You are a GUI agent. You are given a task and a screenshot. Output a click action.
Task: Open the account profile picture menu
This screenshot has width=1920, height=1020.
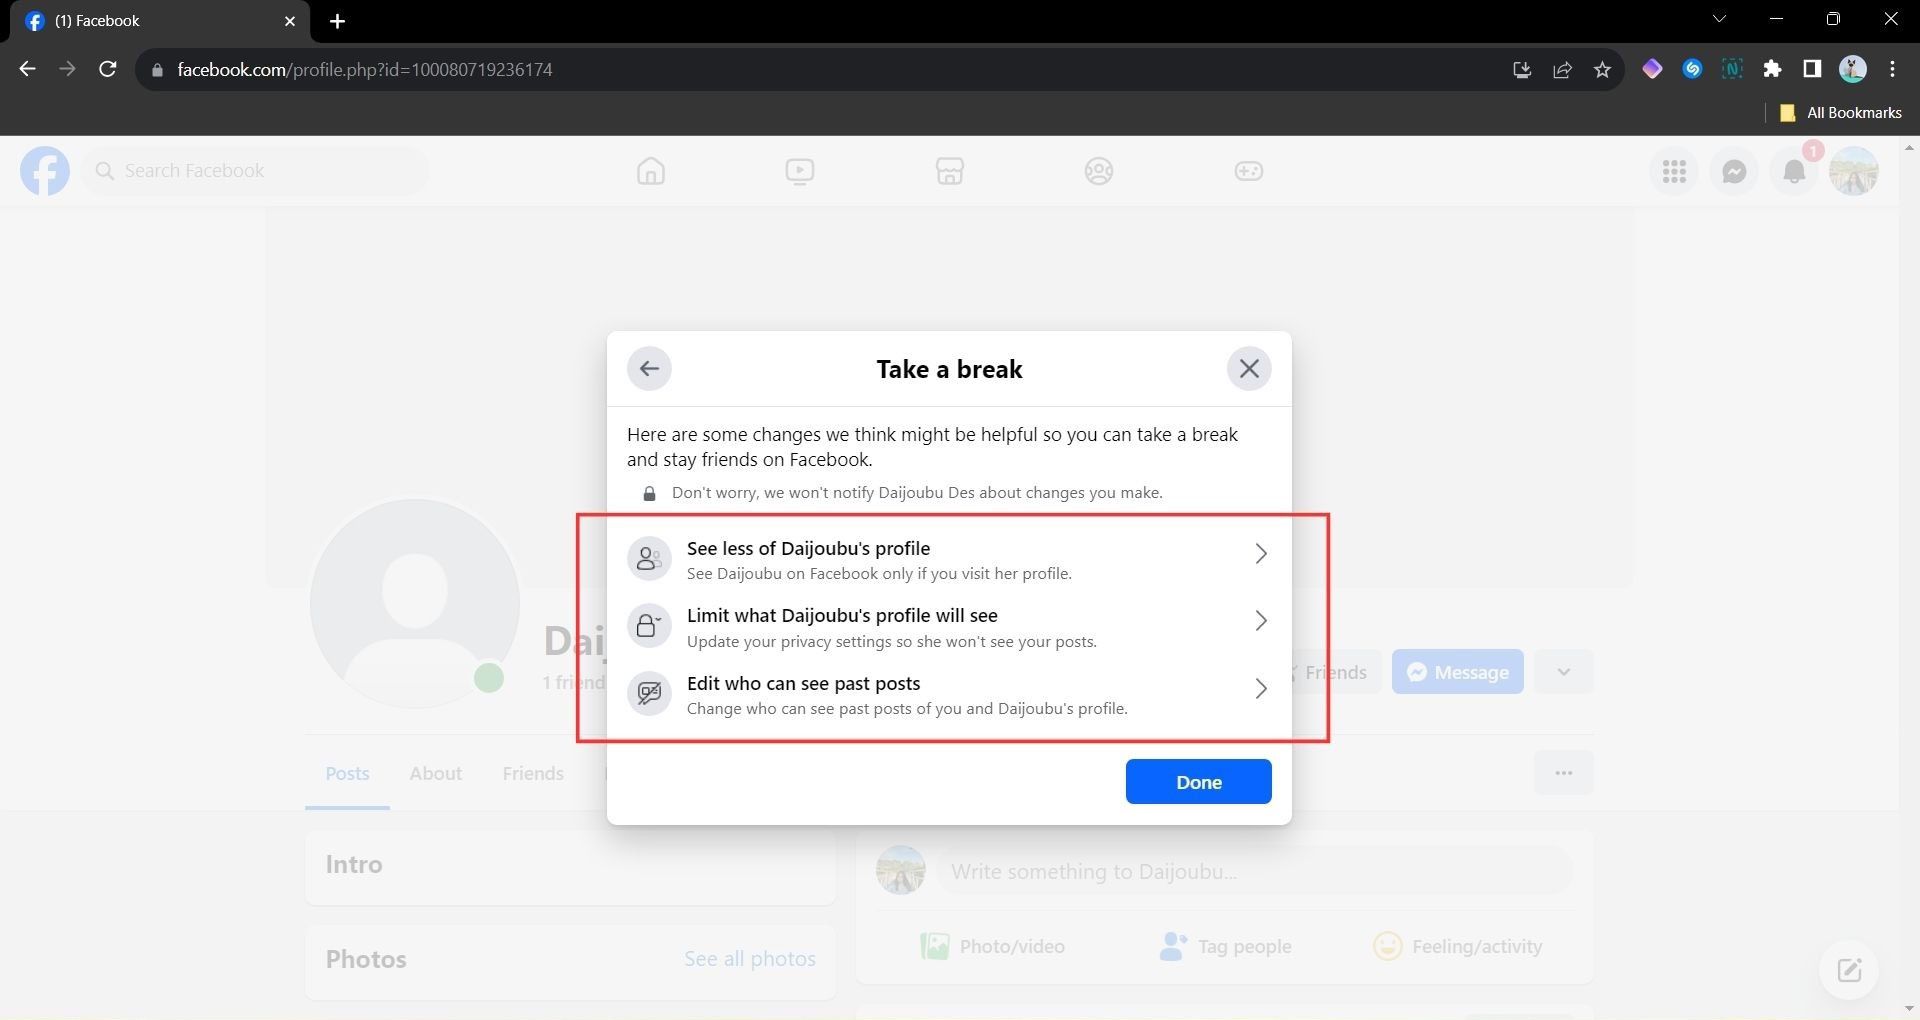(1854, 171)
